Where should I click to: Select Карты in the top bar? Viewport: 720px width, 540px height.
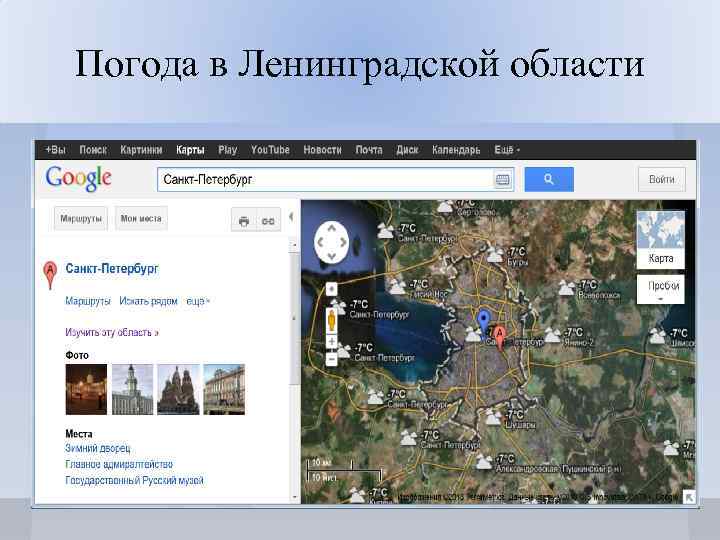[x=190, y=150]
